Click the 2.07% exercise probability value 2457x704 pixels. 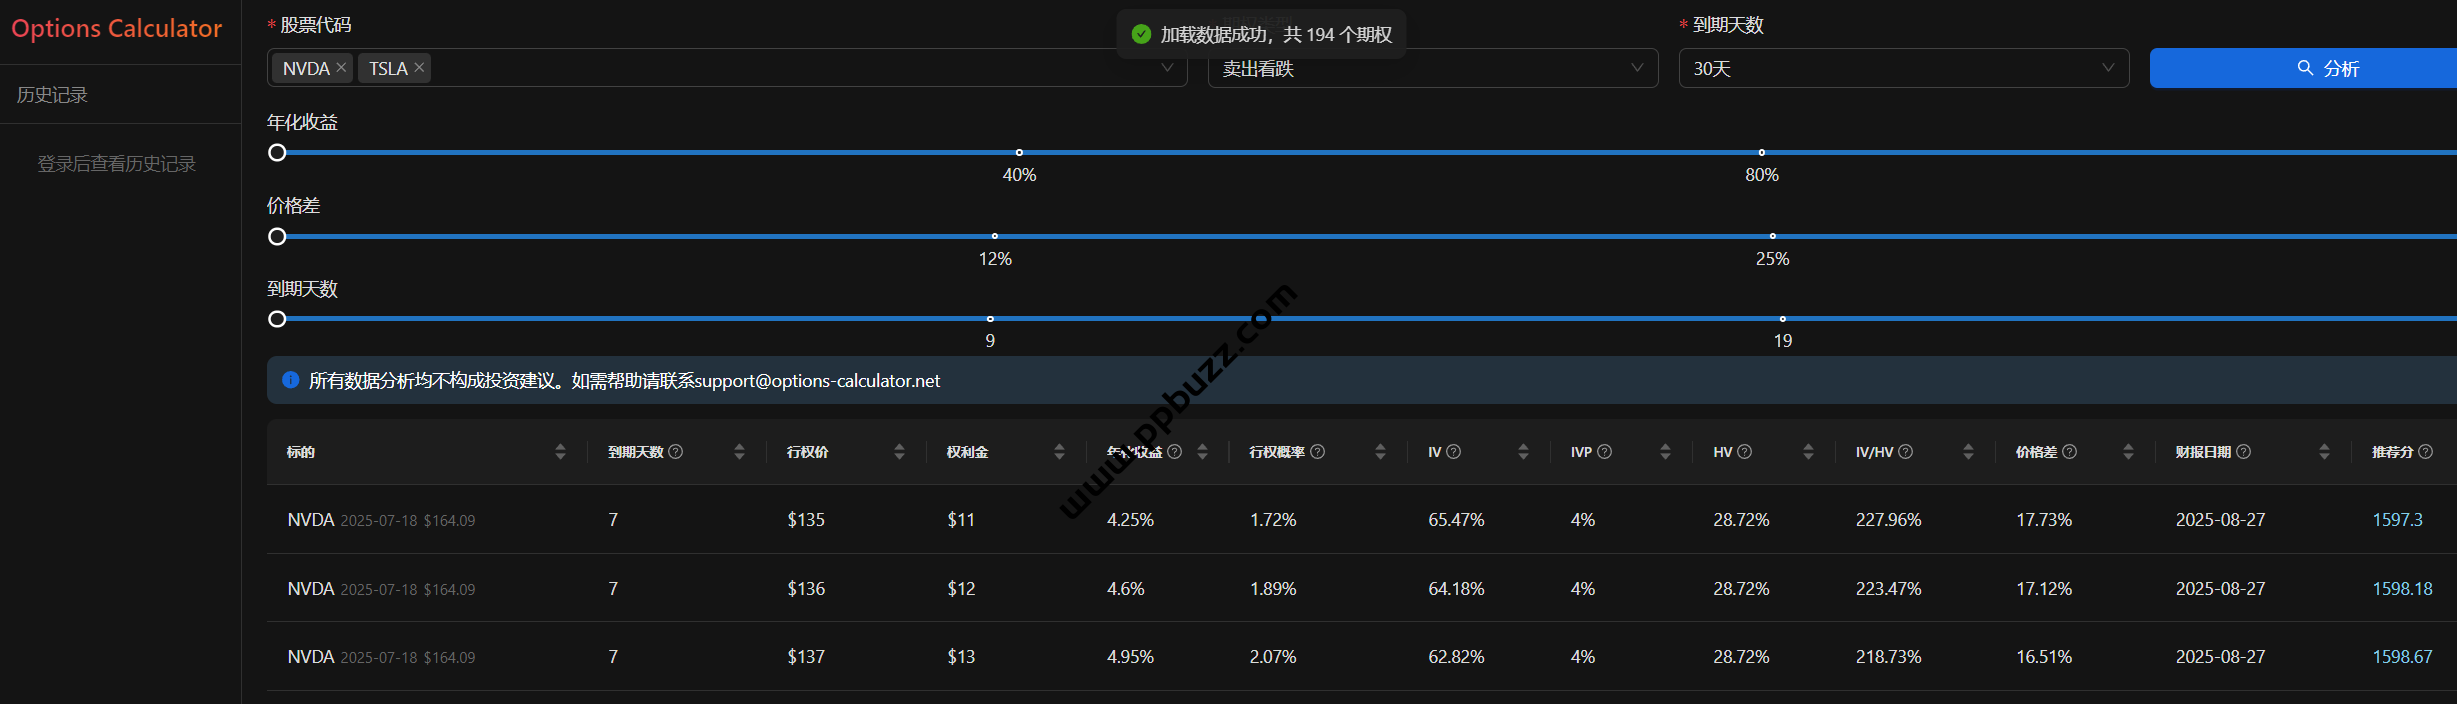click(x=1273, y=657)
